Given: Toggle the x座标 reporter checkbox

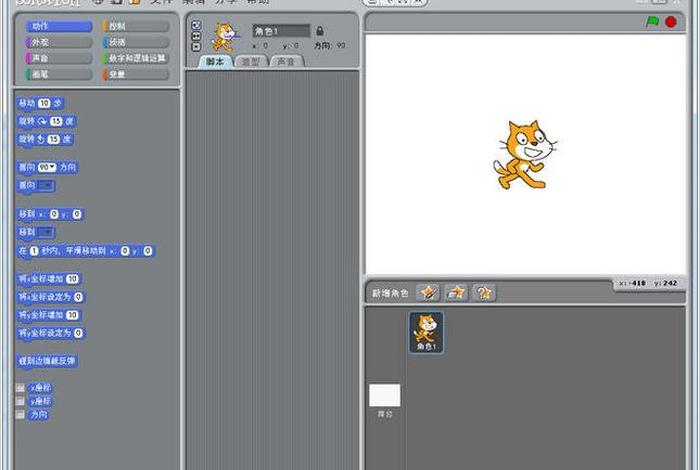Looking at the screenshot, I should tap(20, 388).
